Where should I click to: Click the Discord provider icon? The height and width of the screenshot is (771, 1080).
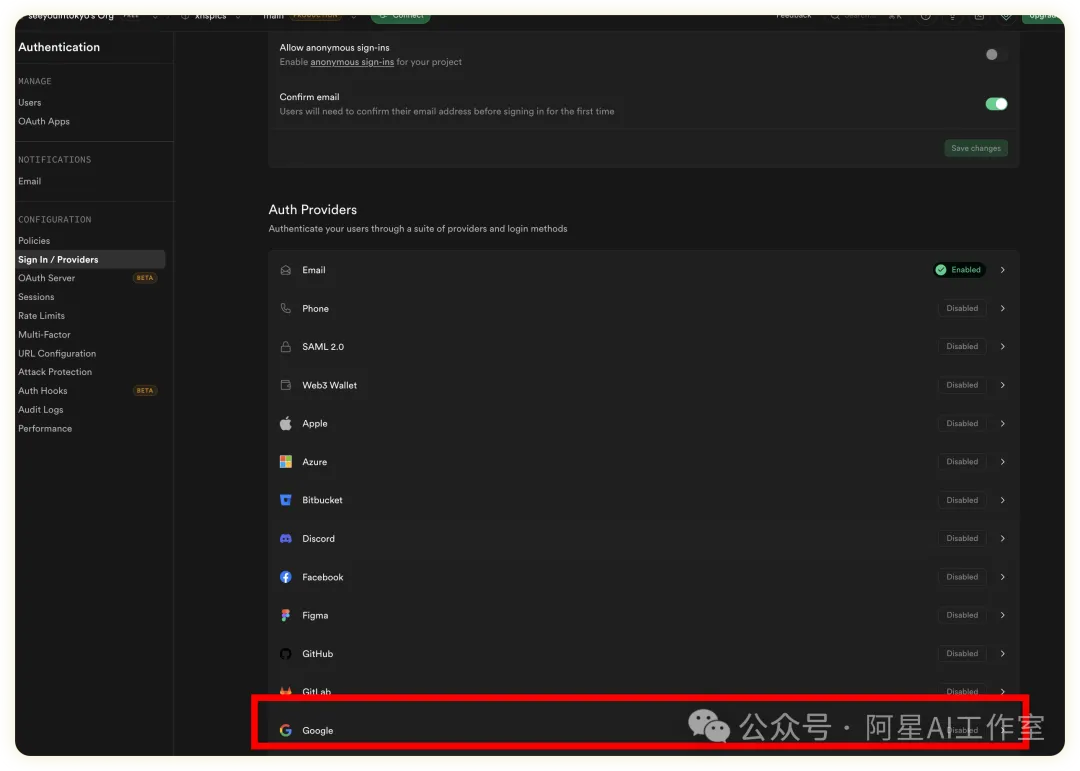[x=285, y=539]
